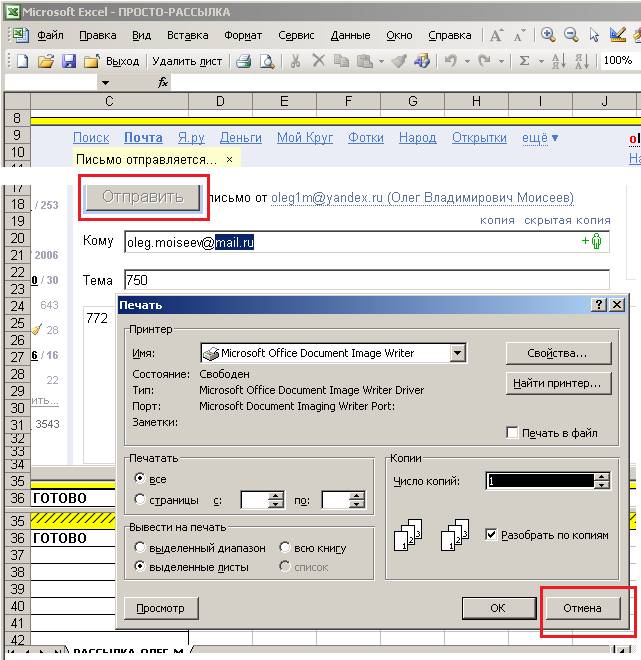
Task: Click the Undo arrow icon
Action: 450,61
